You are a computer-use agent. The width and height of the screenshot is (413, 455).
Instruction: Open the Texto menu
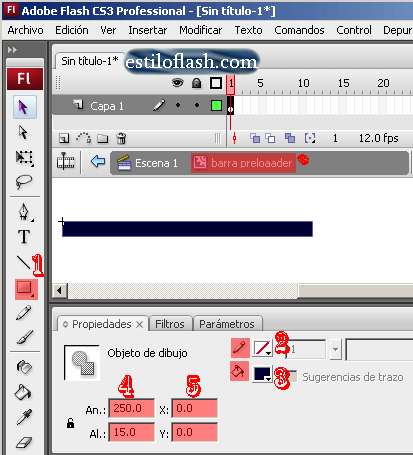tap(248, 30)
